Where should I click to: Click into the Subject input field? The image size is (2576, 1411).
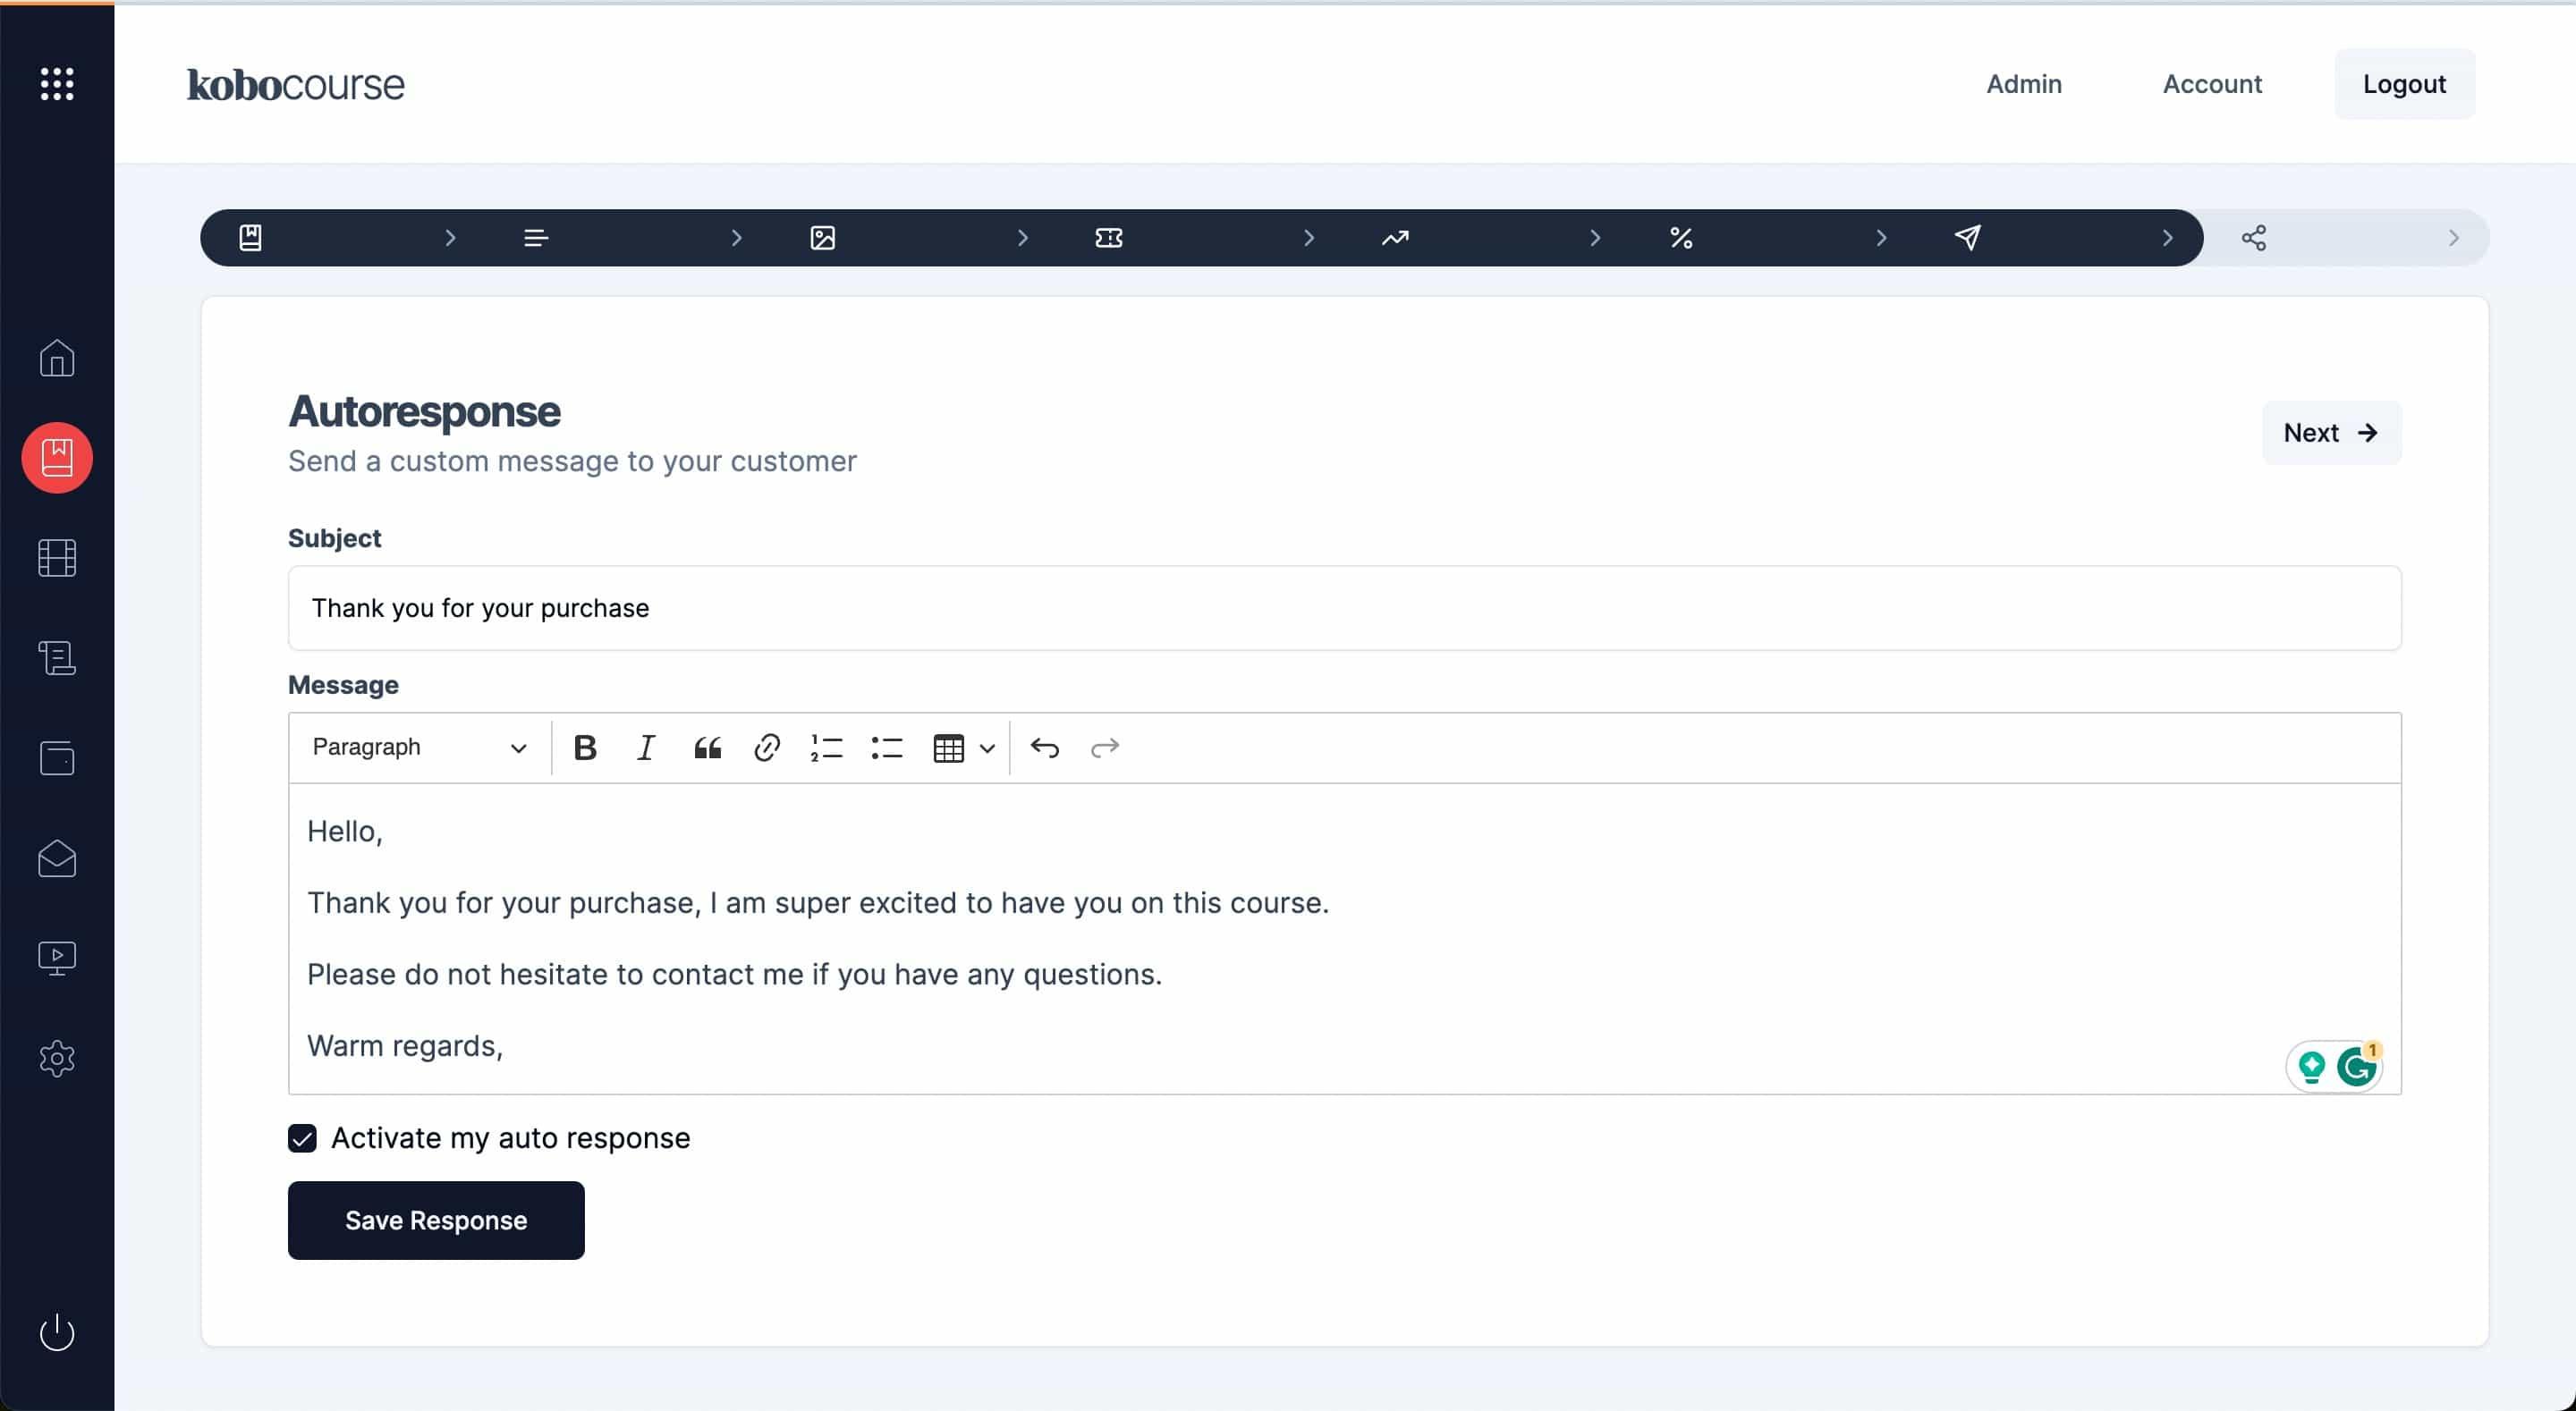[1344, 608]
